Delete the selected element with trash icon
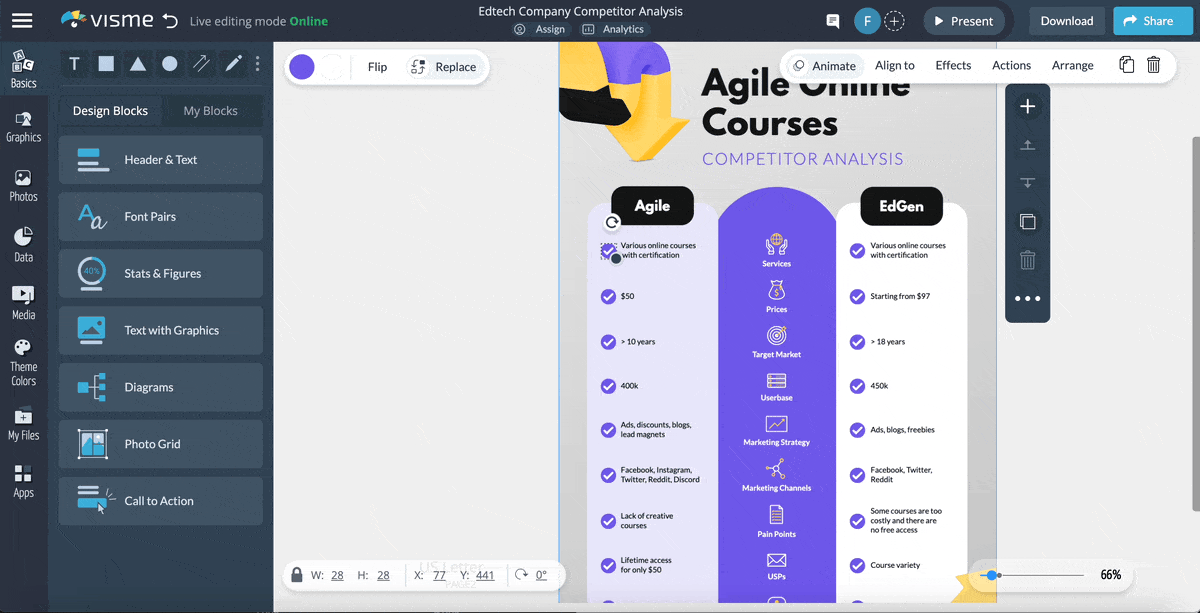The height and width of the screenshot is (613, 1200). (x=1153, y=65)
